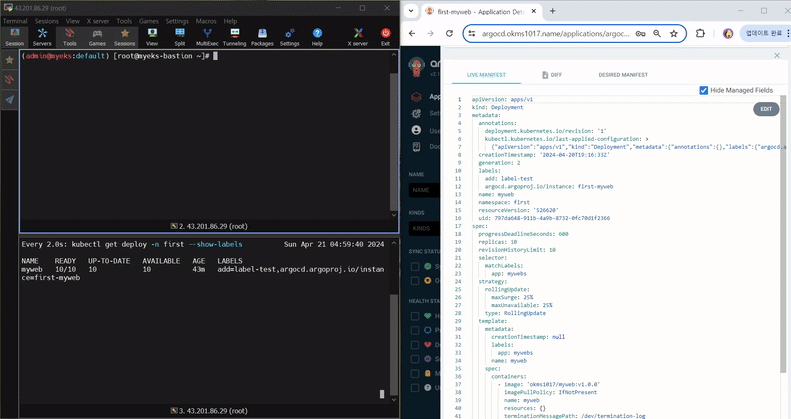Click the browser address bar URL
791x419 pixels.
(x=555, y=34)
